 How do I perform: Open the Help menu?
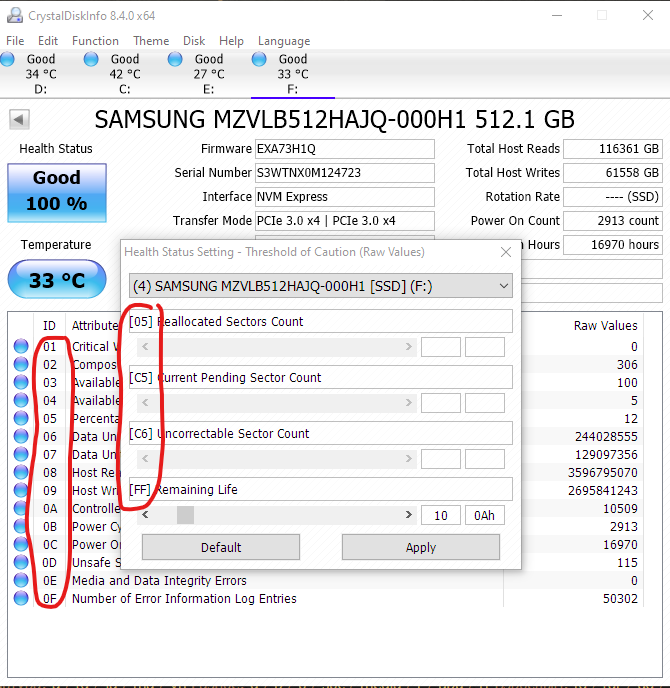[x=231, y=41]
